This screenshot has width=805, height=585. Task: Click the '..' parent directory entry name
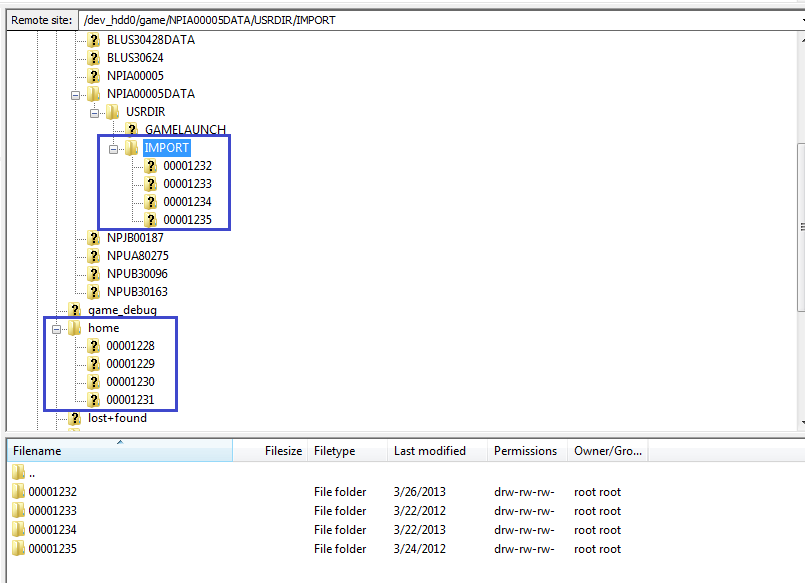pos(32,474)
